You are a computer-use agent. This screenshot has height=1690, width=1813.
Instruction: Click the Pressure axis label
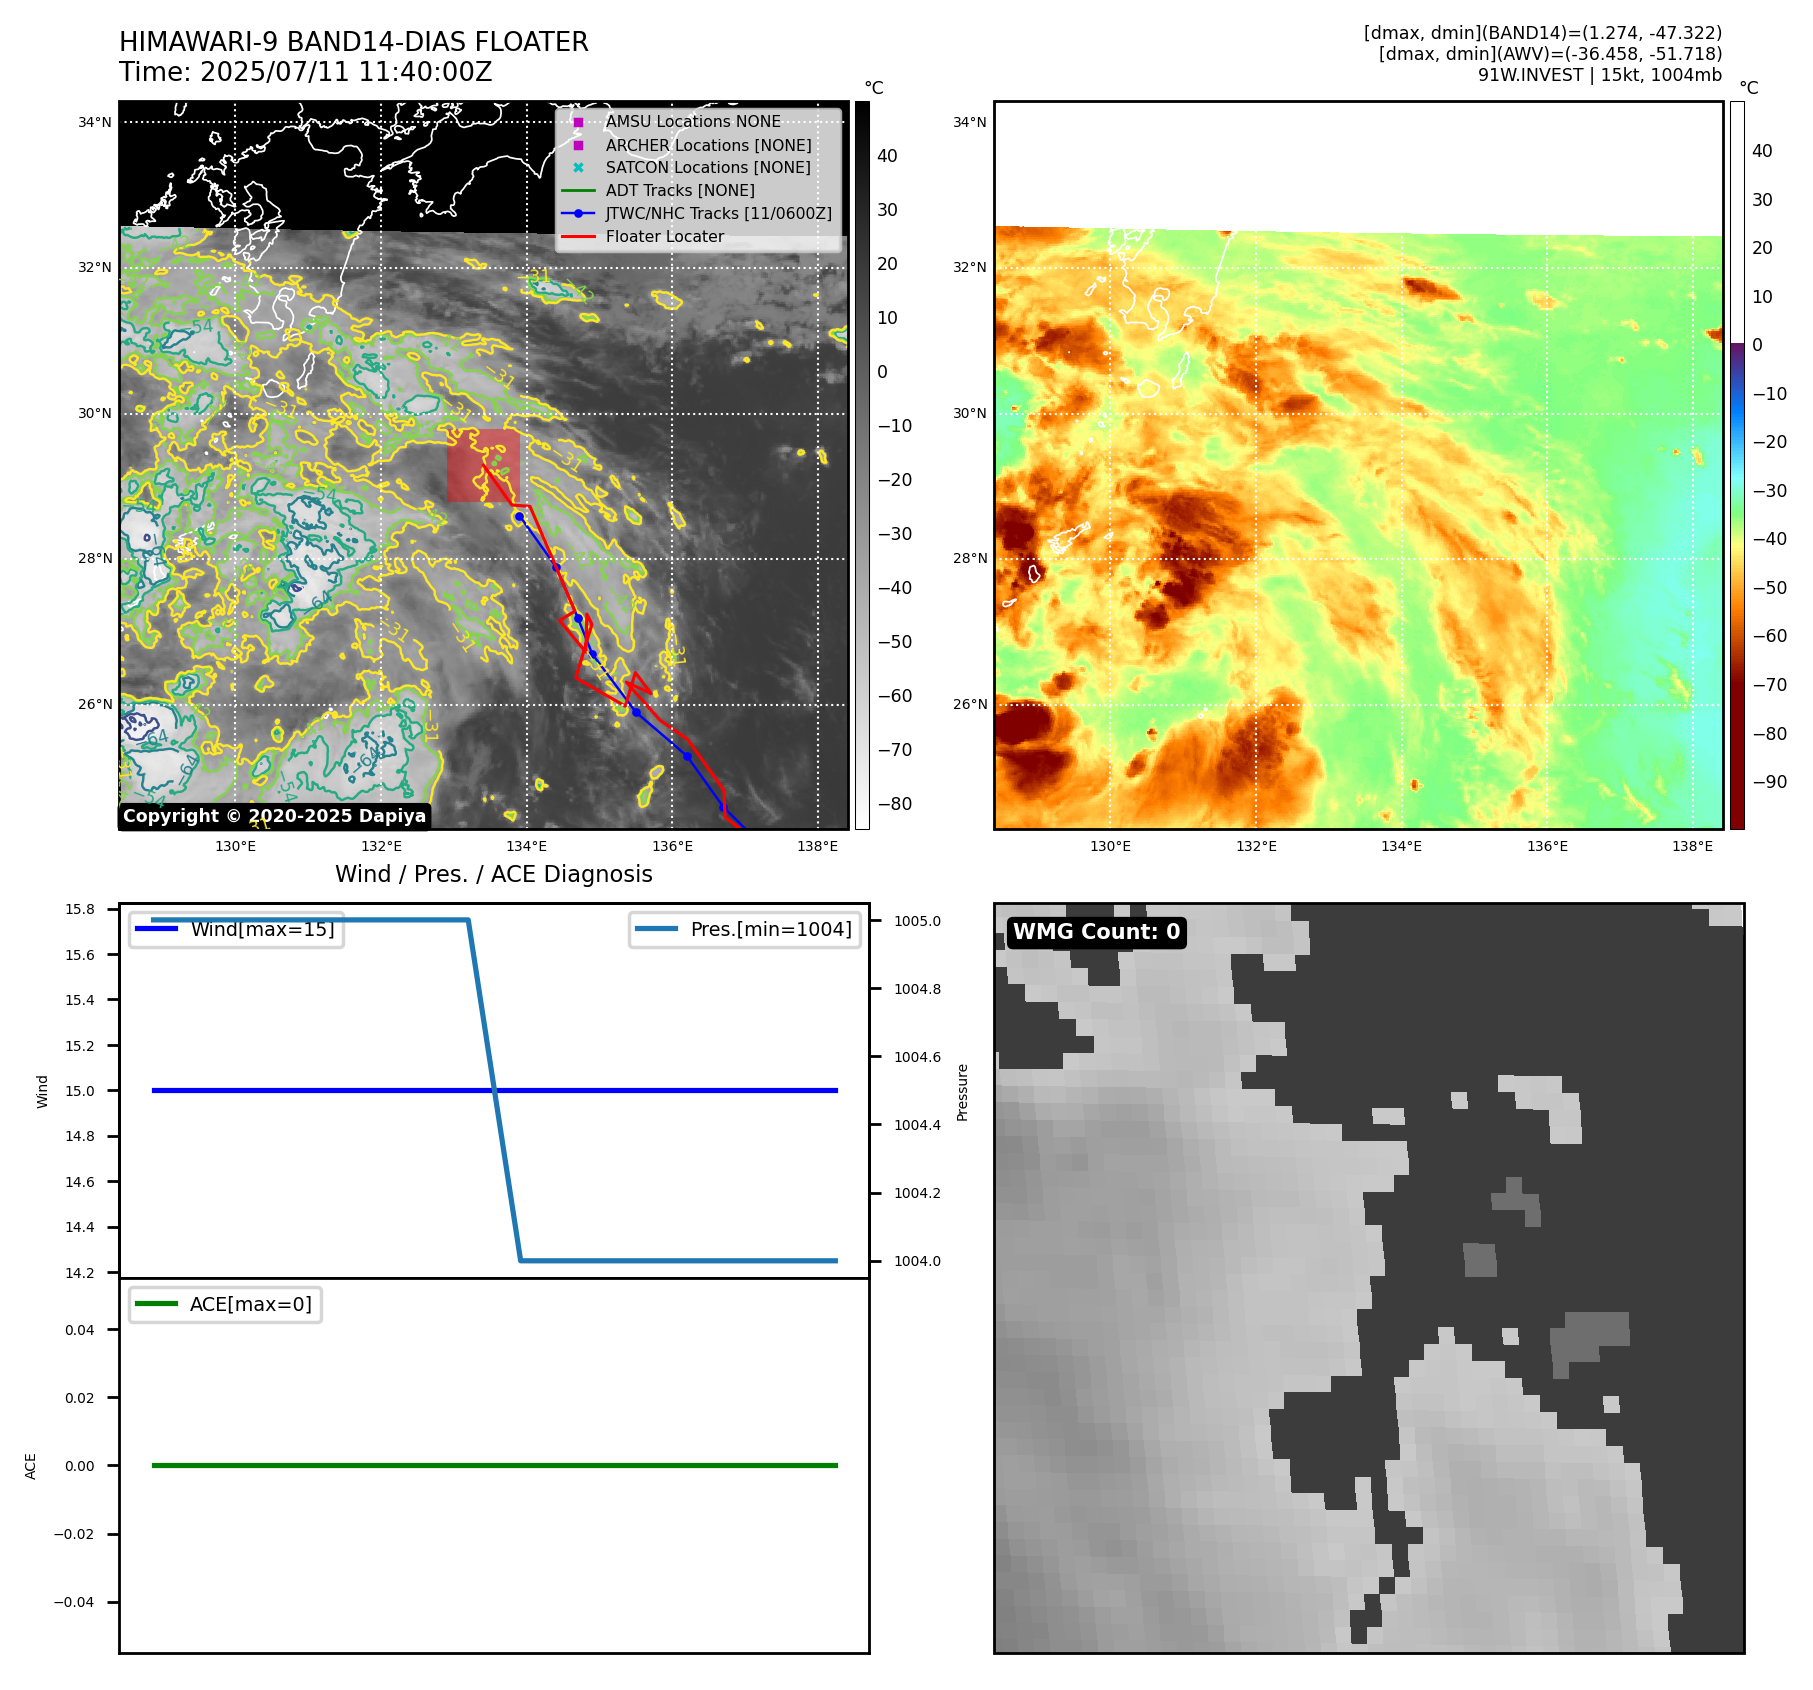tap(963, 1092)
